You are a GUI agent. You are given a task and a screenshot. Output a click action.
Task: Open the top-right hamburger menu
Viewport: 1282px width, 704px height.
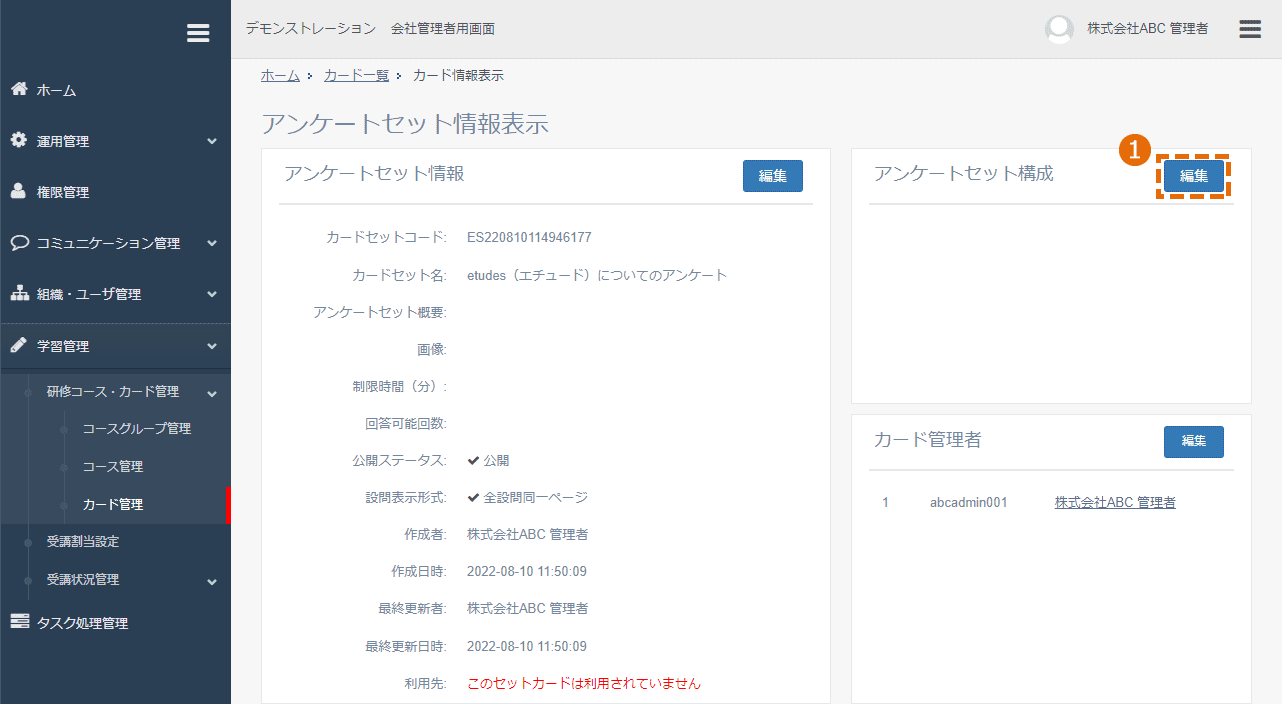coord(1250,29)
